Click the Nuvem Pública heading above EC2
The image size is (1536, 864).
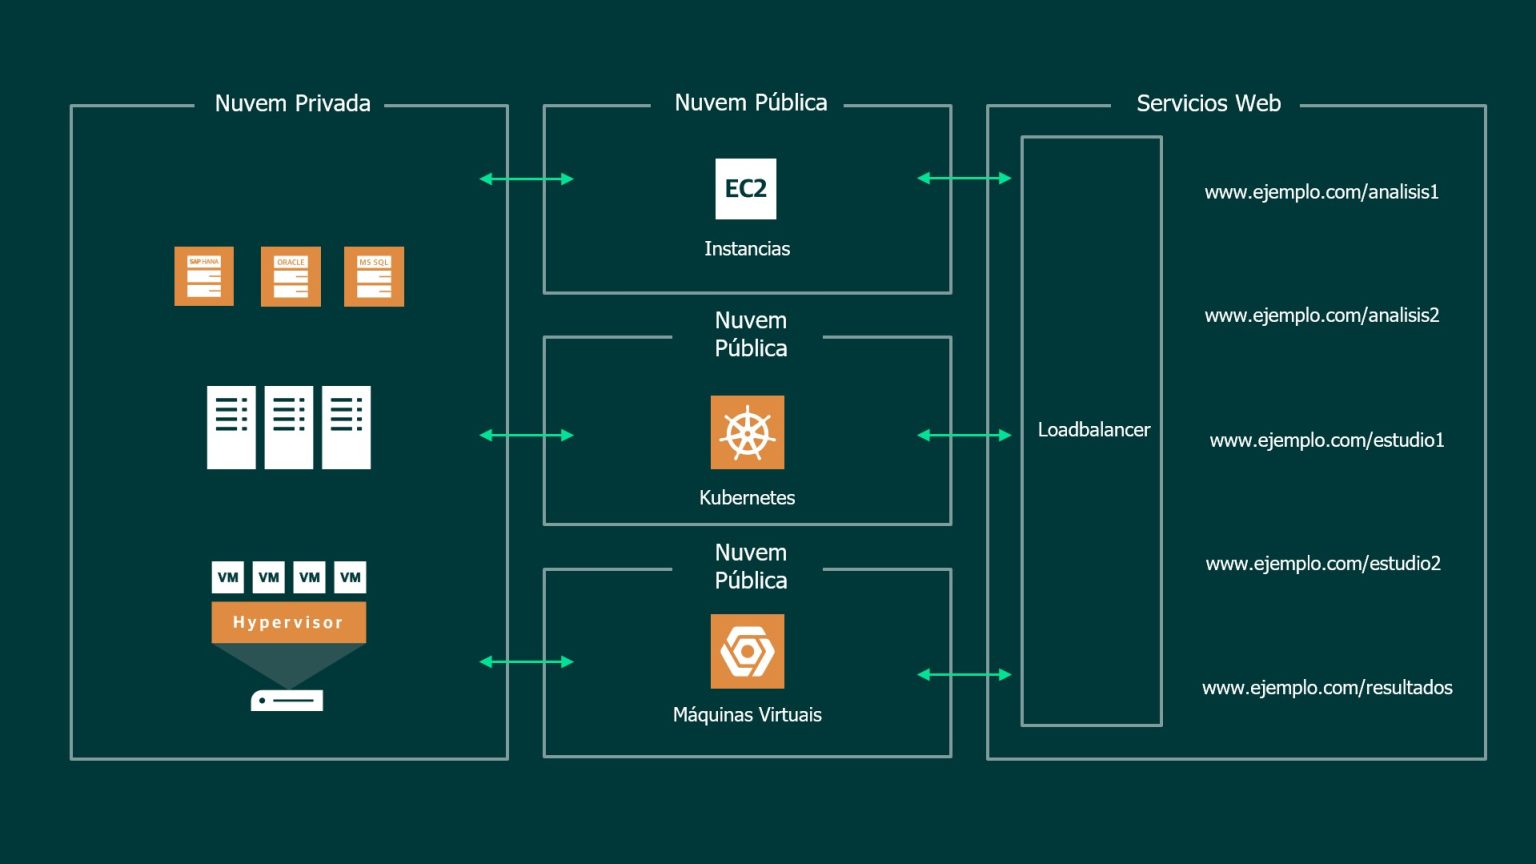(x=751, y=102)
